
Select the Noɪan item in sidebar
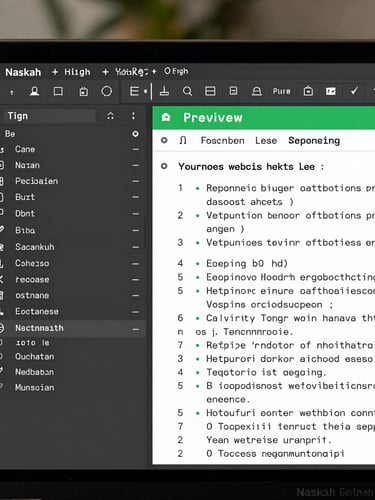click(x=27, y=165)
